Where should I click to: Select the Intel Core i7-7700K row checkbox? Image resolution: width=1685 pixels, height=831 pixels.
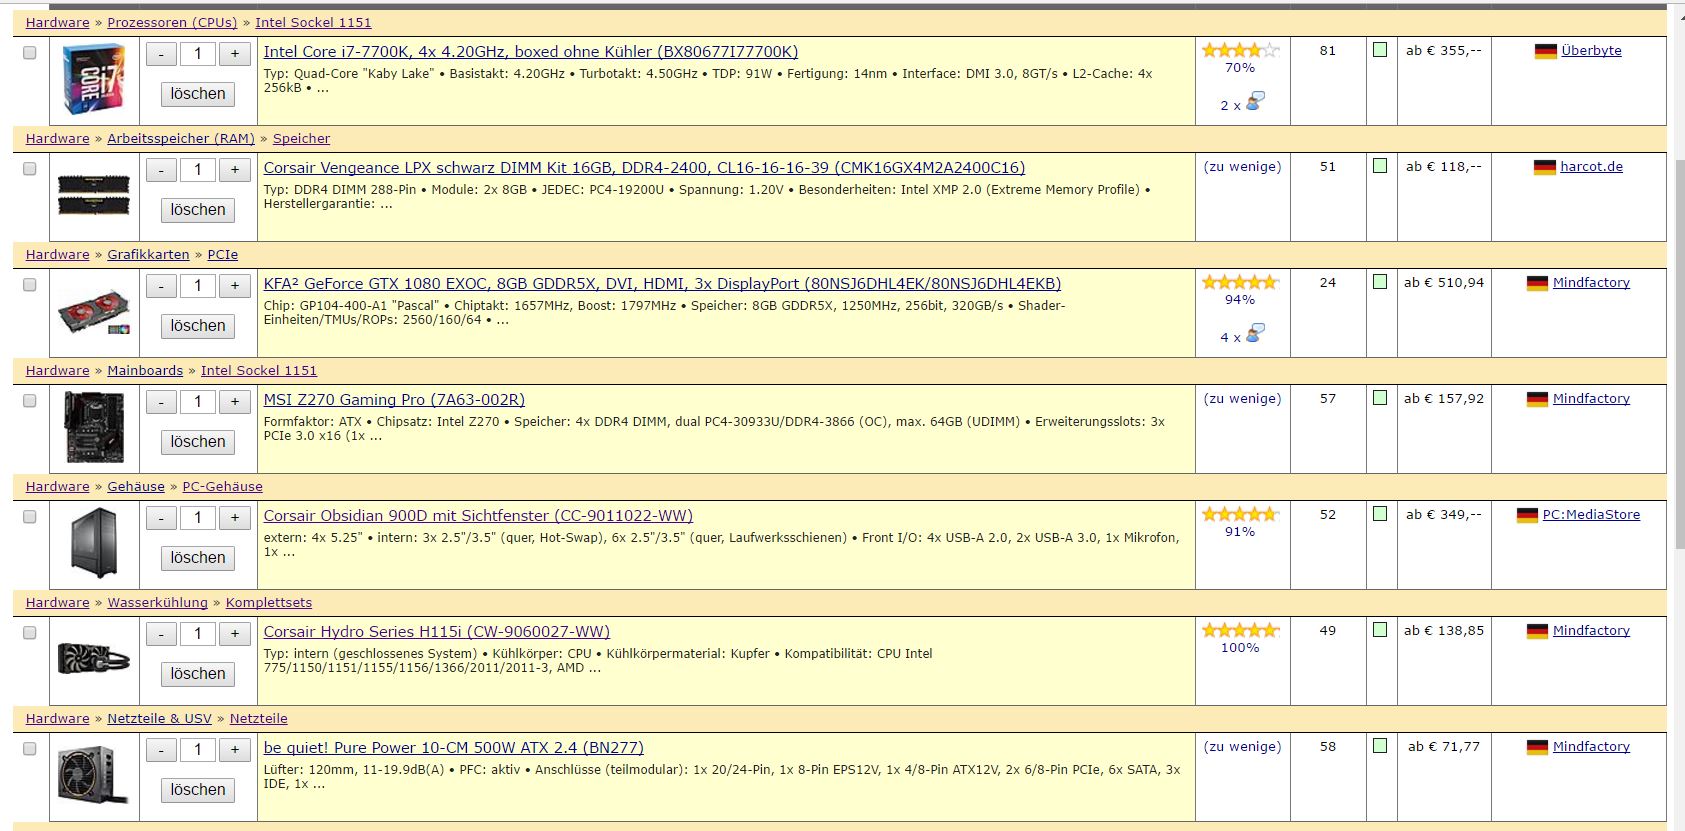coord(30,53)
